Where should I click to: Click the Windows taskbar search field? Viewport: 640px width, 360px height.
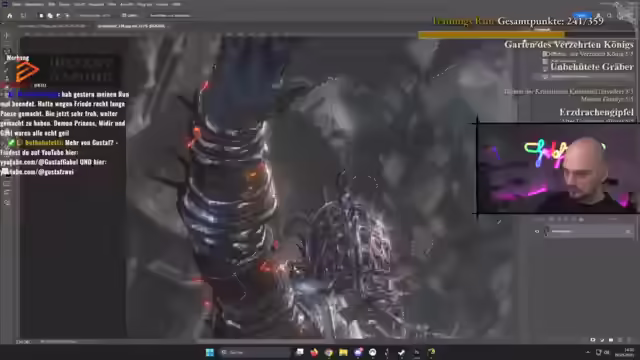pyautogui.click(x=255, y=352)
